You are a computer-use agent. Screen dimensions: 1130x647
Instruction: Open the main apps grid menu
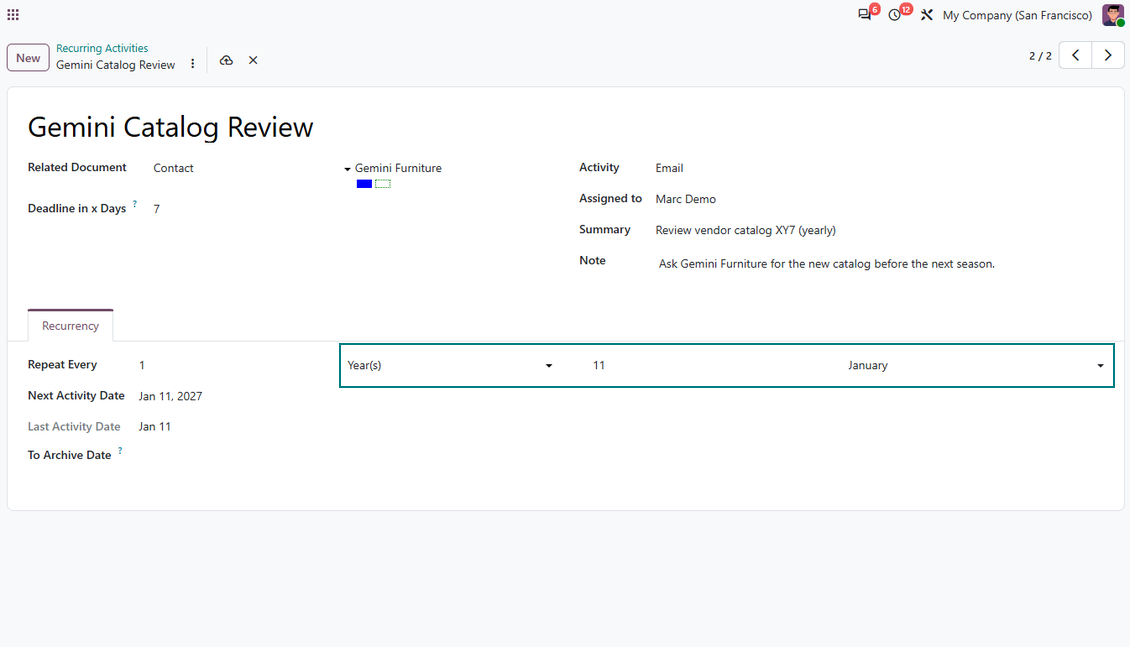pos(13,14)
